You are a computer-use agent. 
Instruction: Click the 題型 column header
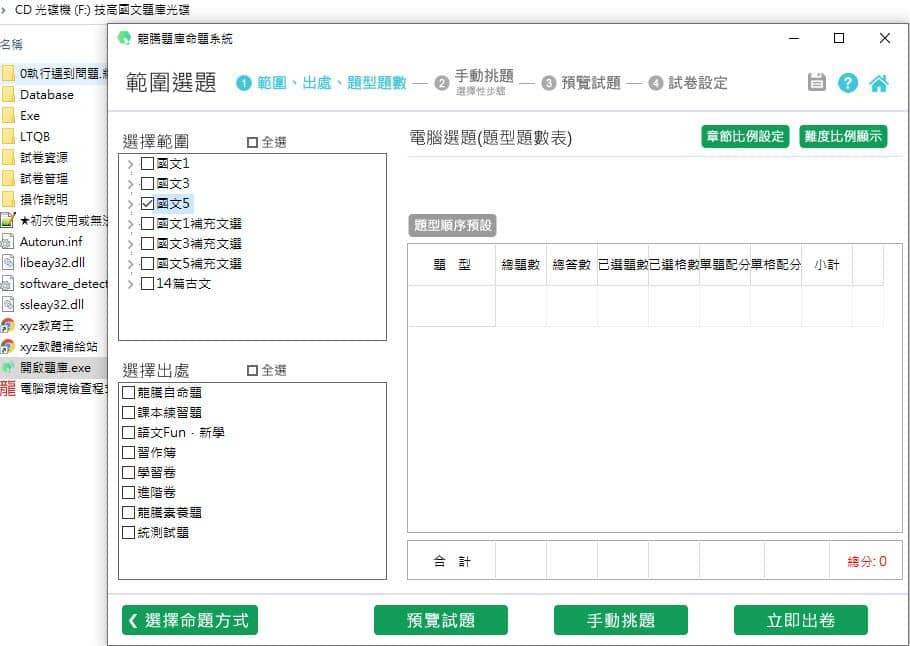452,265
